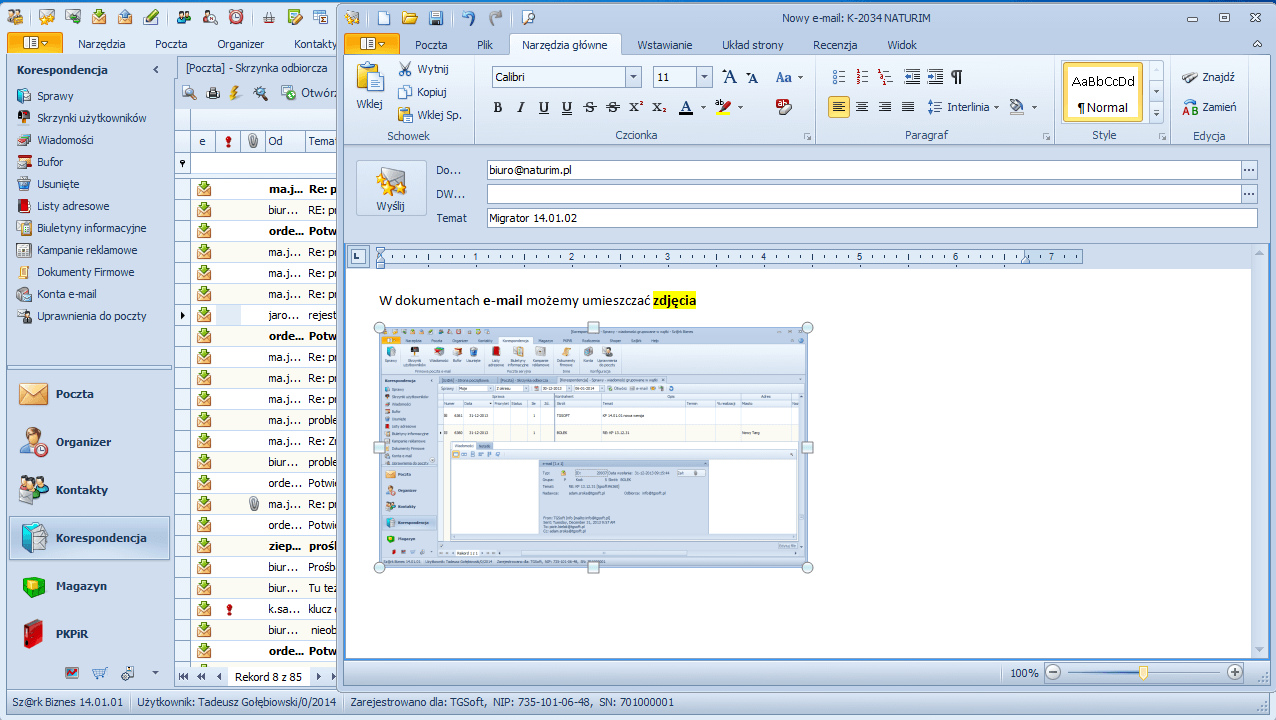This screenshot has height=720, width=1276.
Task: Open the Aa change case dropdown
Action: point(790,77)
